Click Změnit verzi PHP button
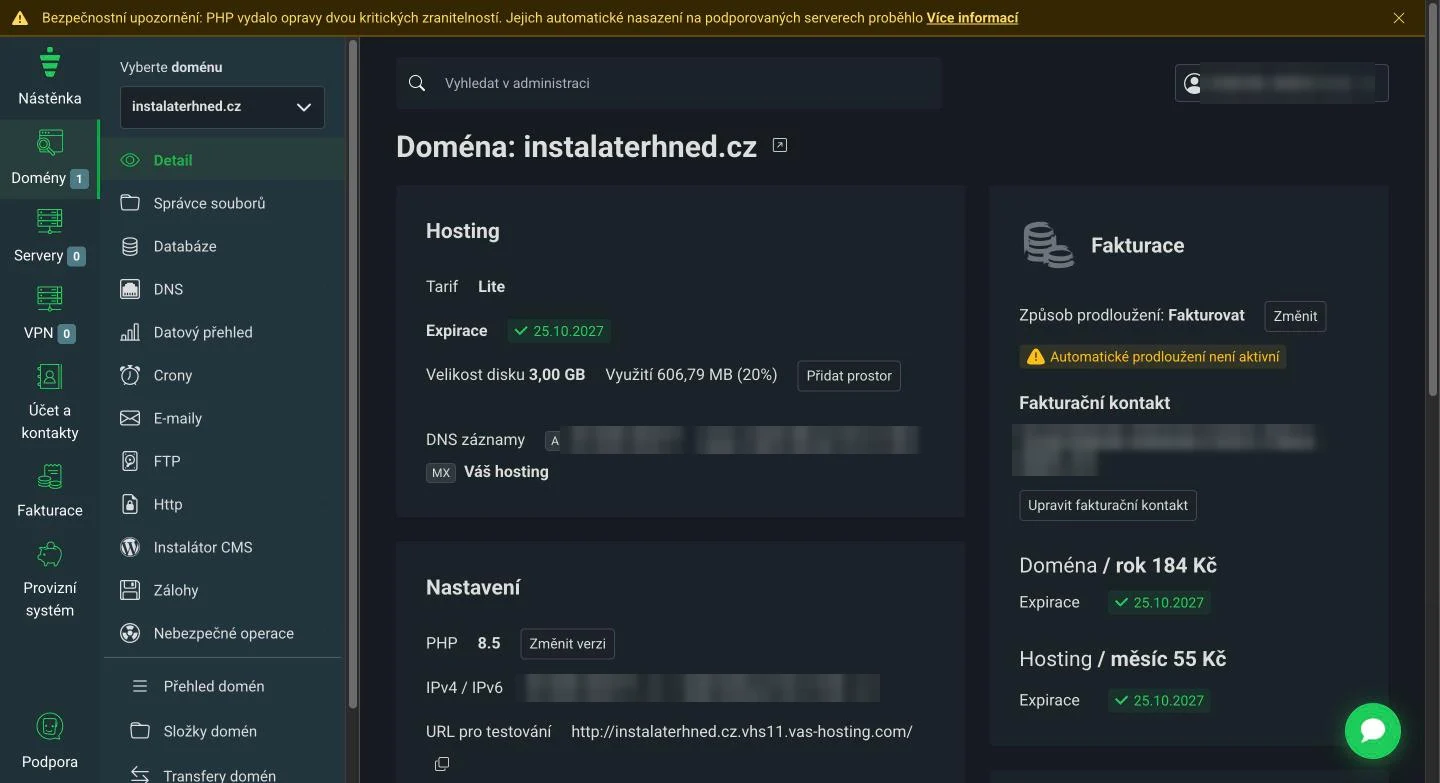Screen dimensions: 1440x783 [x=567, y=643]
